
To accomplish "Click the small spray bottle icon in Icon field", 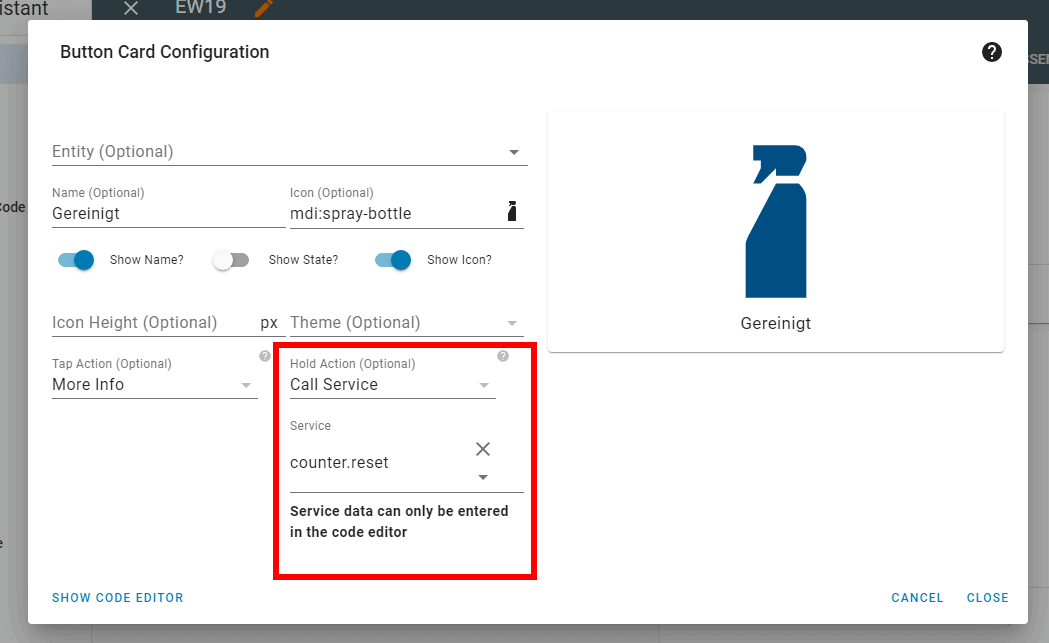I will click(512, 212).
